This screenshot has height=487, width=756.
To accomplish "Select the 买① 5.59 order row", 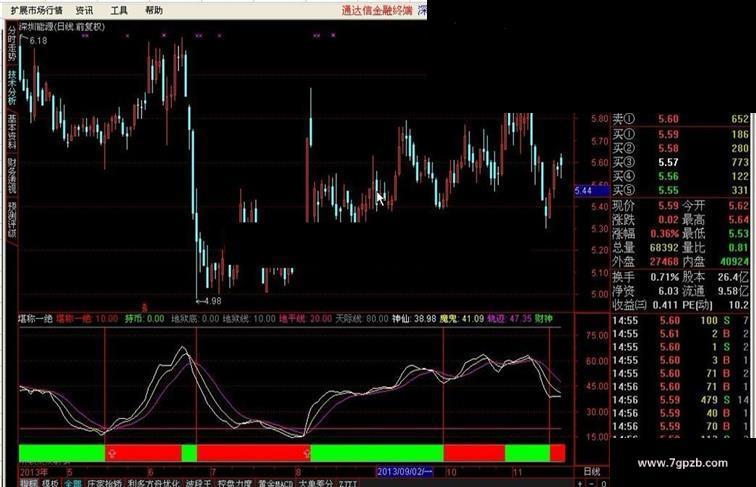I will (x=680, y=134).
